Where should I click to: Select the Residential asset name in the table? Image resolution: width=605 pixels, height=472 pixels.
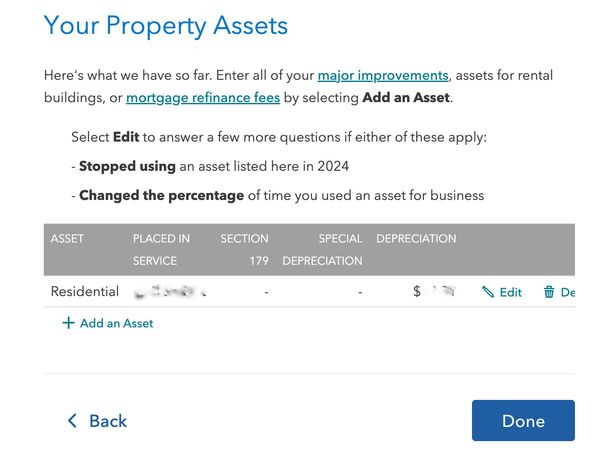click(84, 291)
